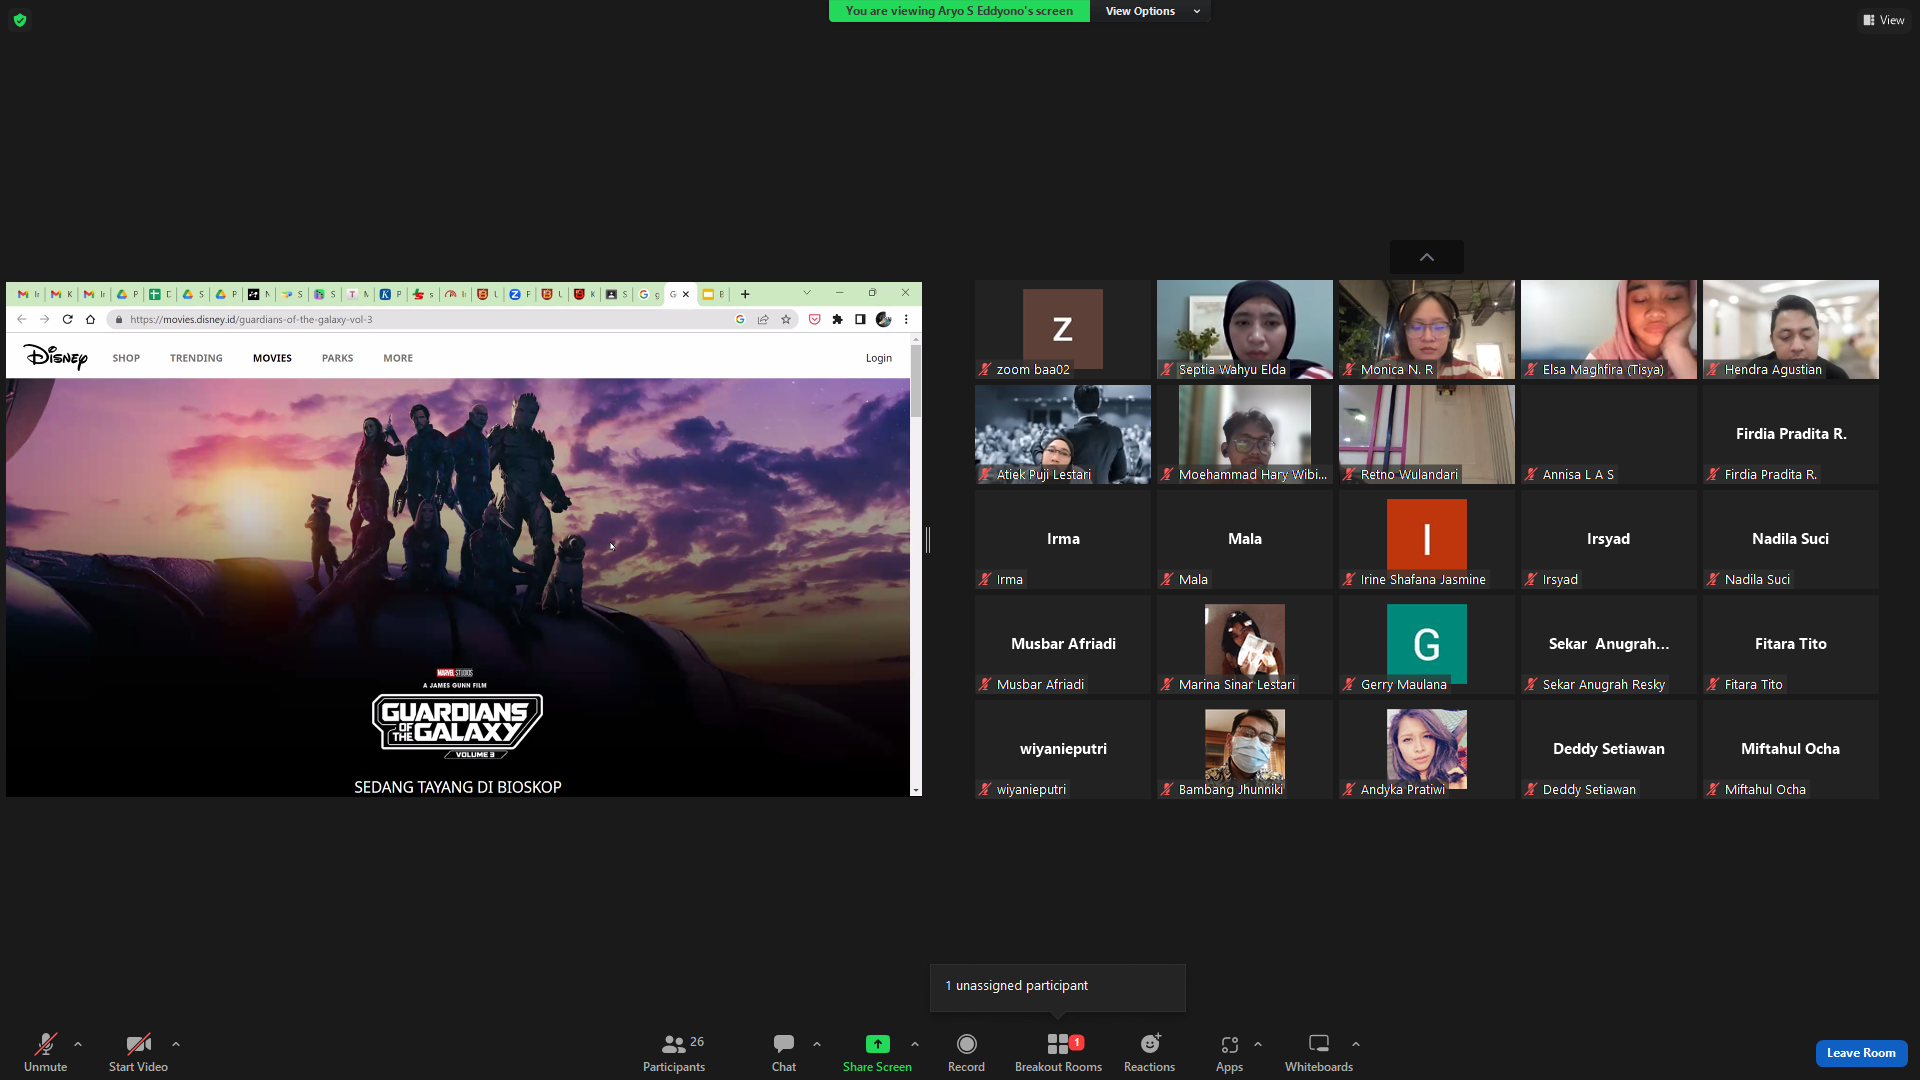Close the active Disney browser tab
This screenshot has height=1080, width=1920.
[686, 294]
